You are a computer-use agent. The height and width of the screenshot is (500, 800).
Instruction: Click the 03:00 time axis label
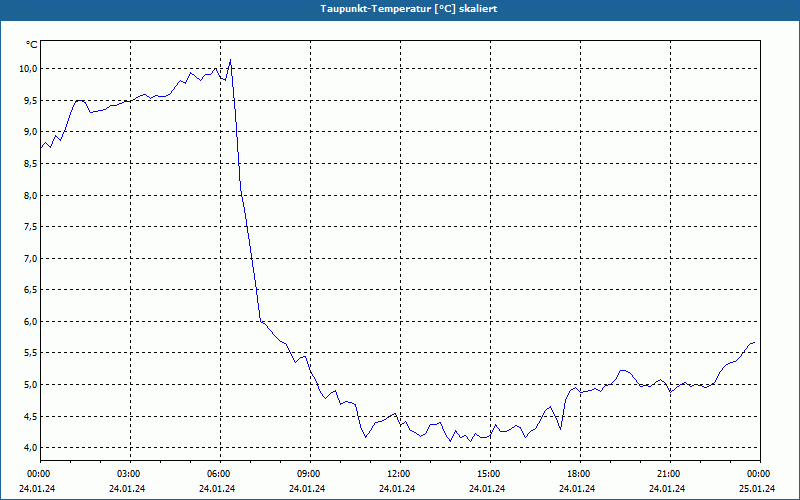point(127,474)
